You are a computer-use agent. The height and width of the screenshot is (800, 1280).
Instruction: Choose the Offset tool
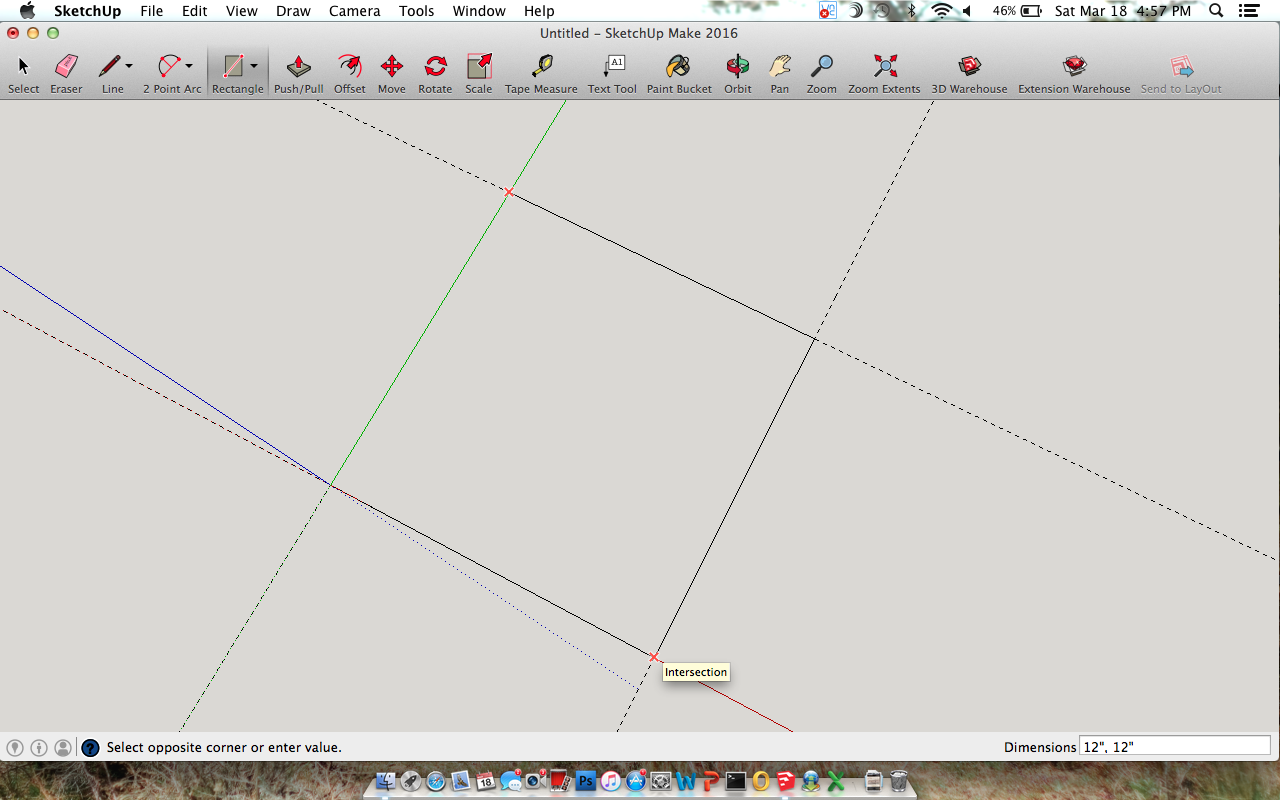click(x=349, y=74)
